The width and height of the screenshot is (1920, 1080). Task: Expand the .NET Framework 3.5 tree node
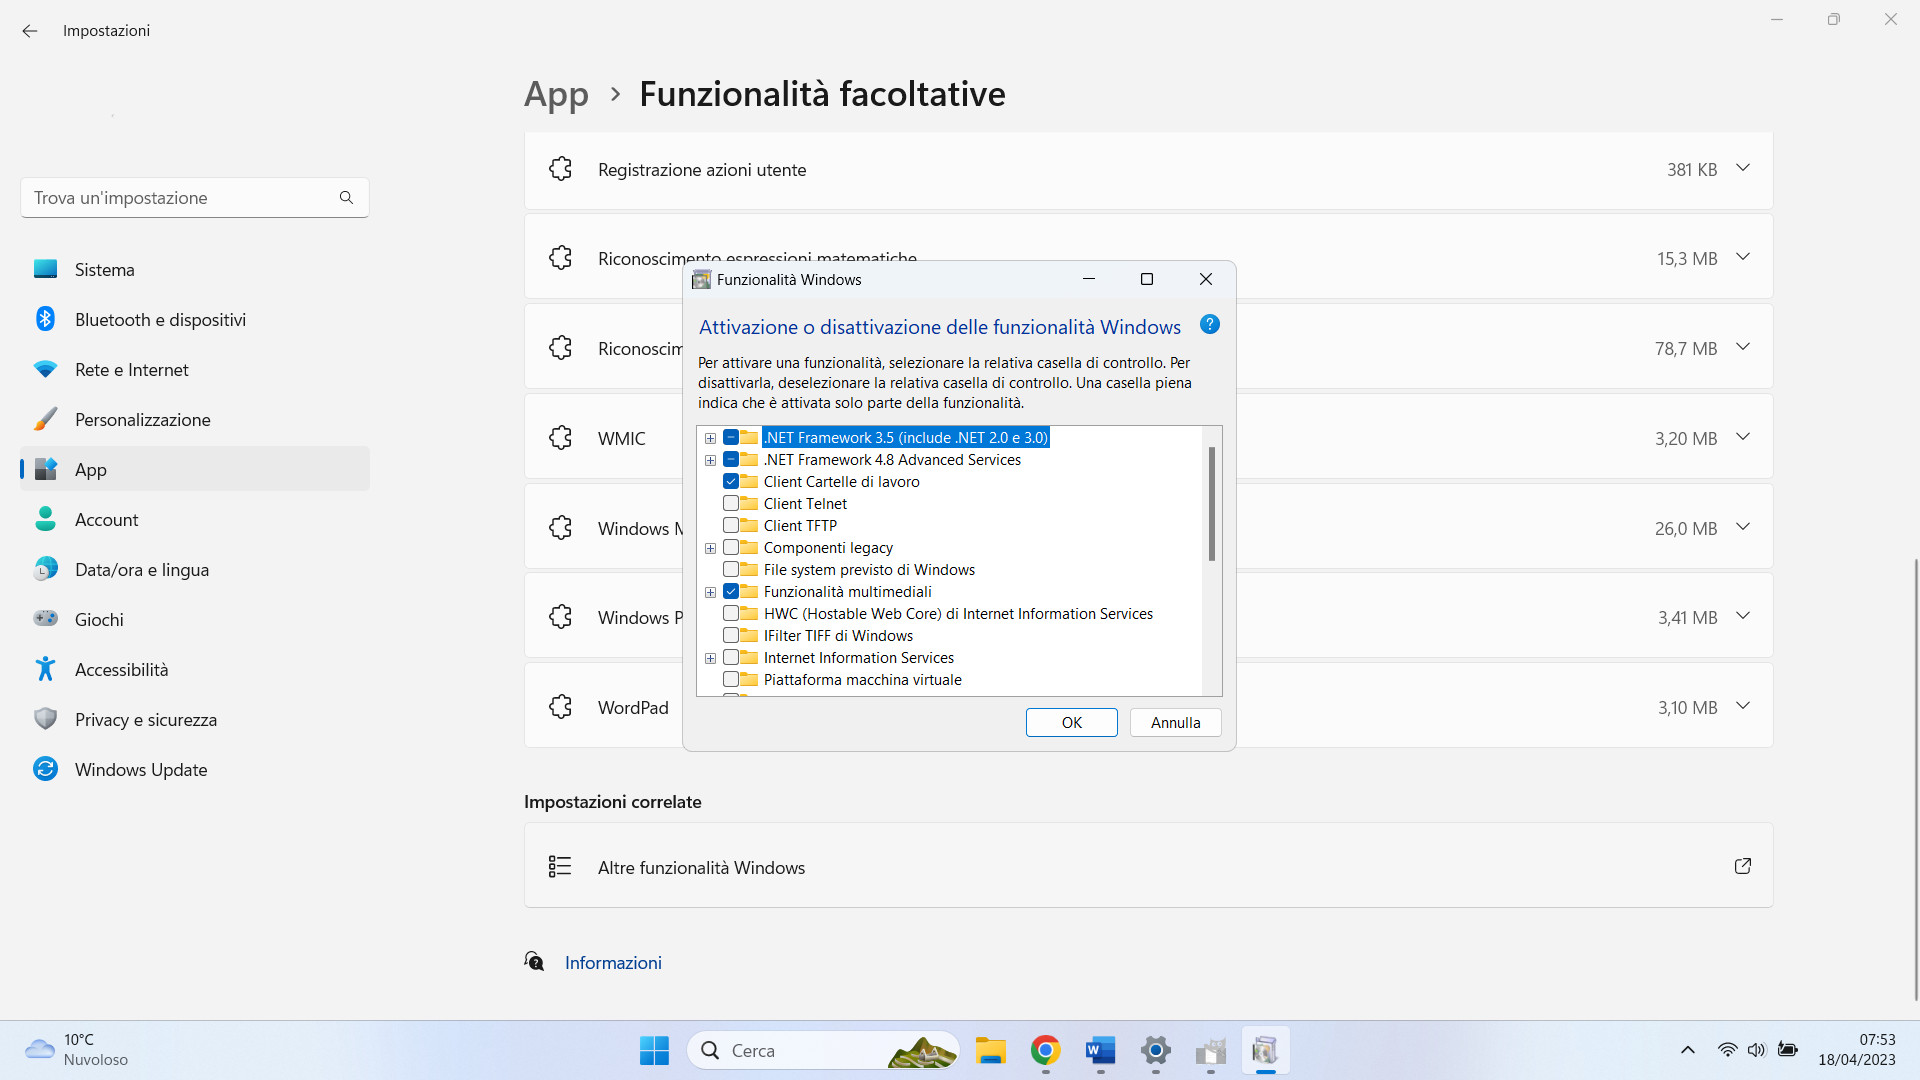pyautogui.click(x=710, y=437)
